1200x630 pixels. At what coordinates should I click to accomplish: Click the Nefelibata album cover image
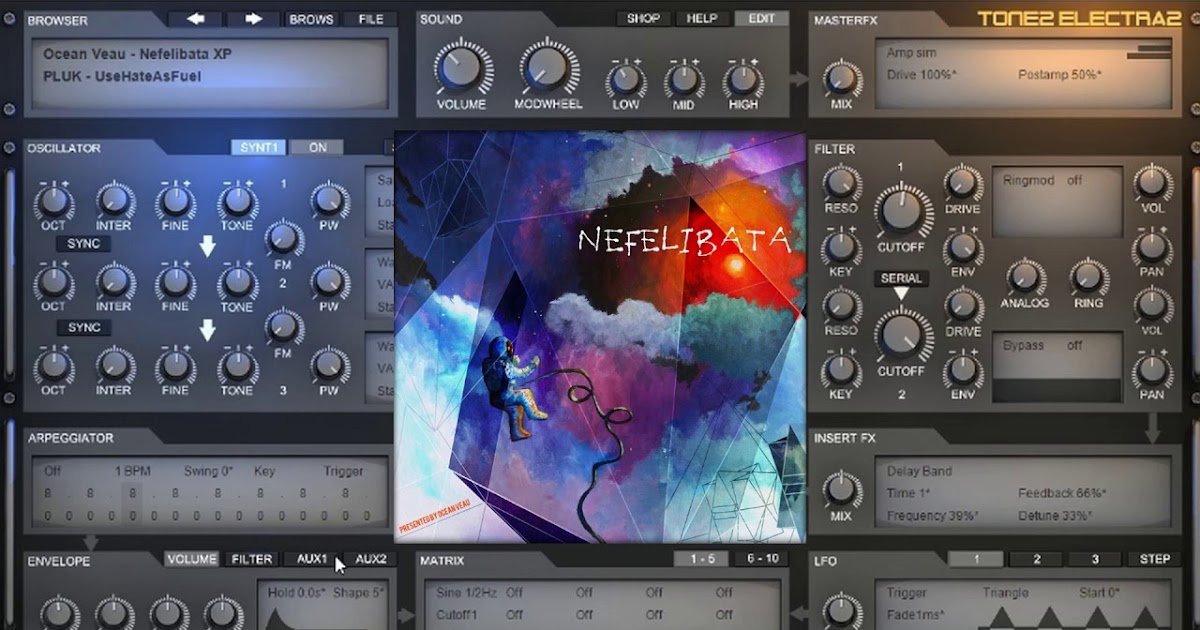[x=600, y=337]
